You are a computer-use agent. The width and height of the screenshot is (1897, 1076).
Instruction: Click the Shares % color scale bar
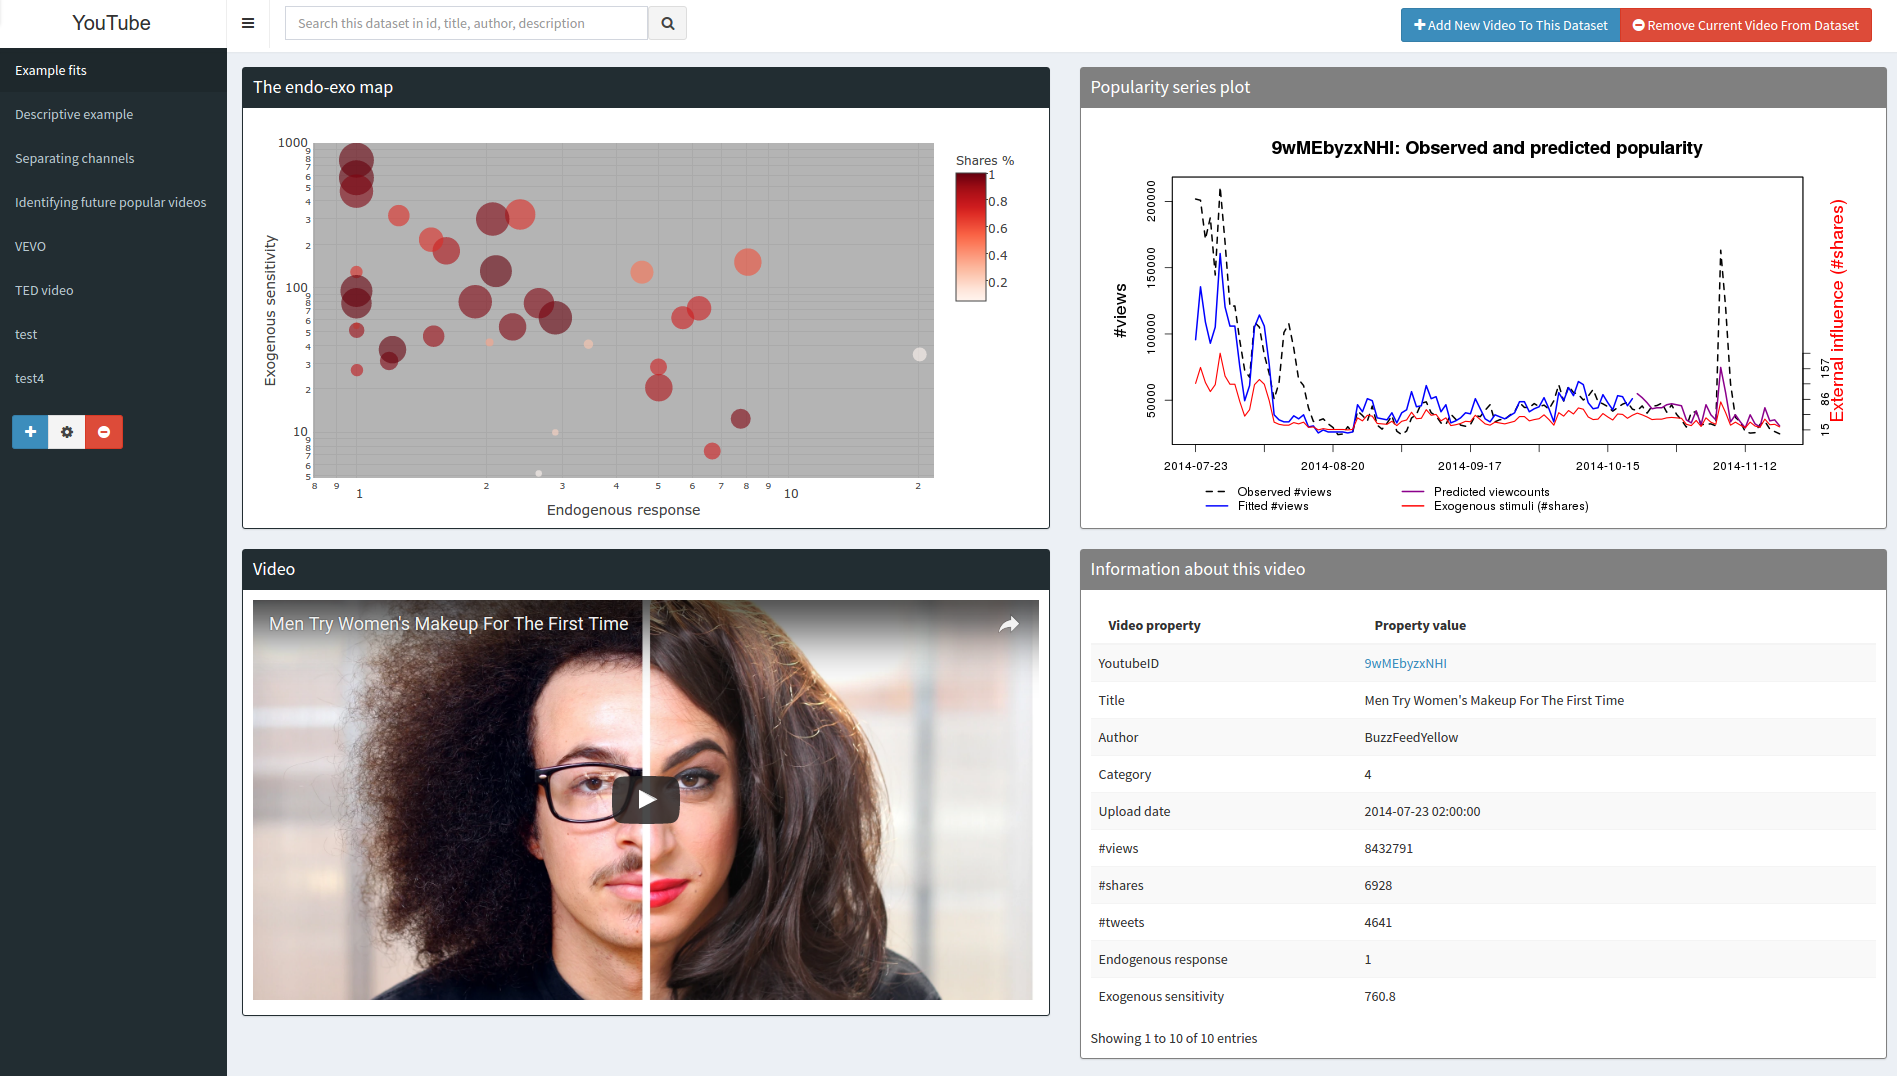click(x=970, y=236)
